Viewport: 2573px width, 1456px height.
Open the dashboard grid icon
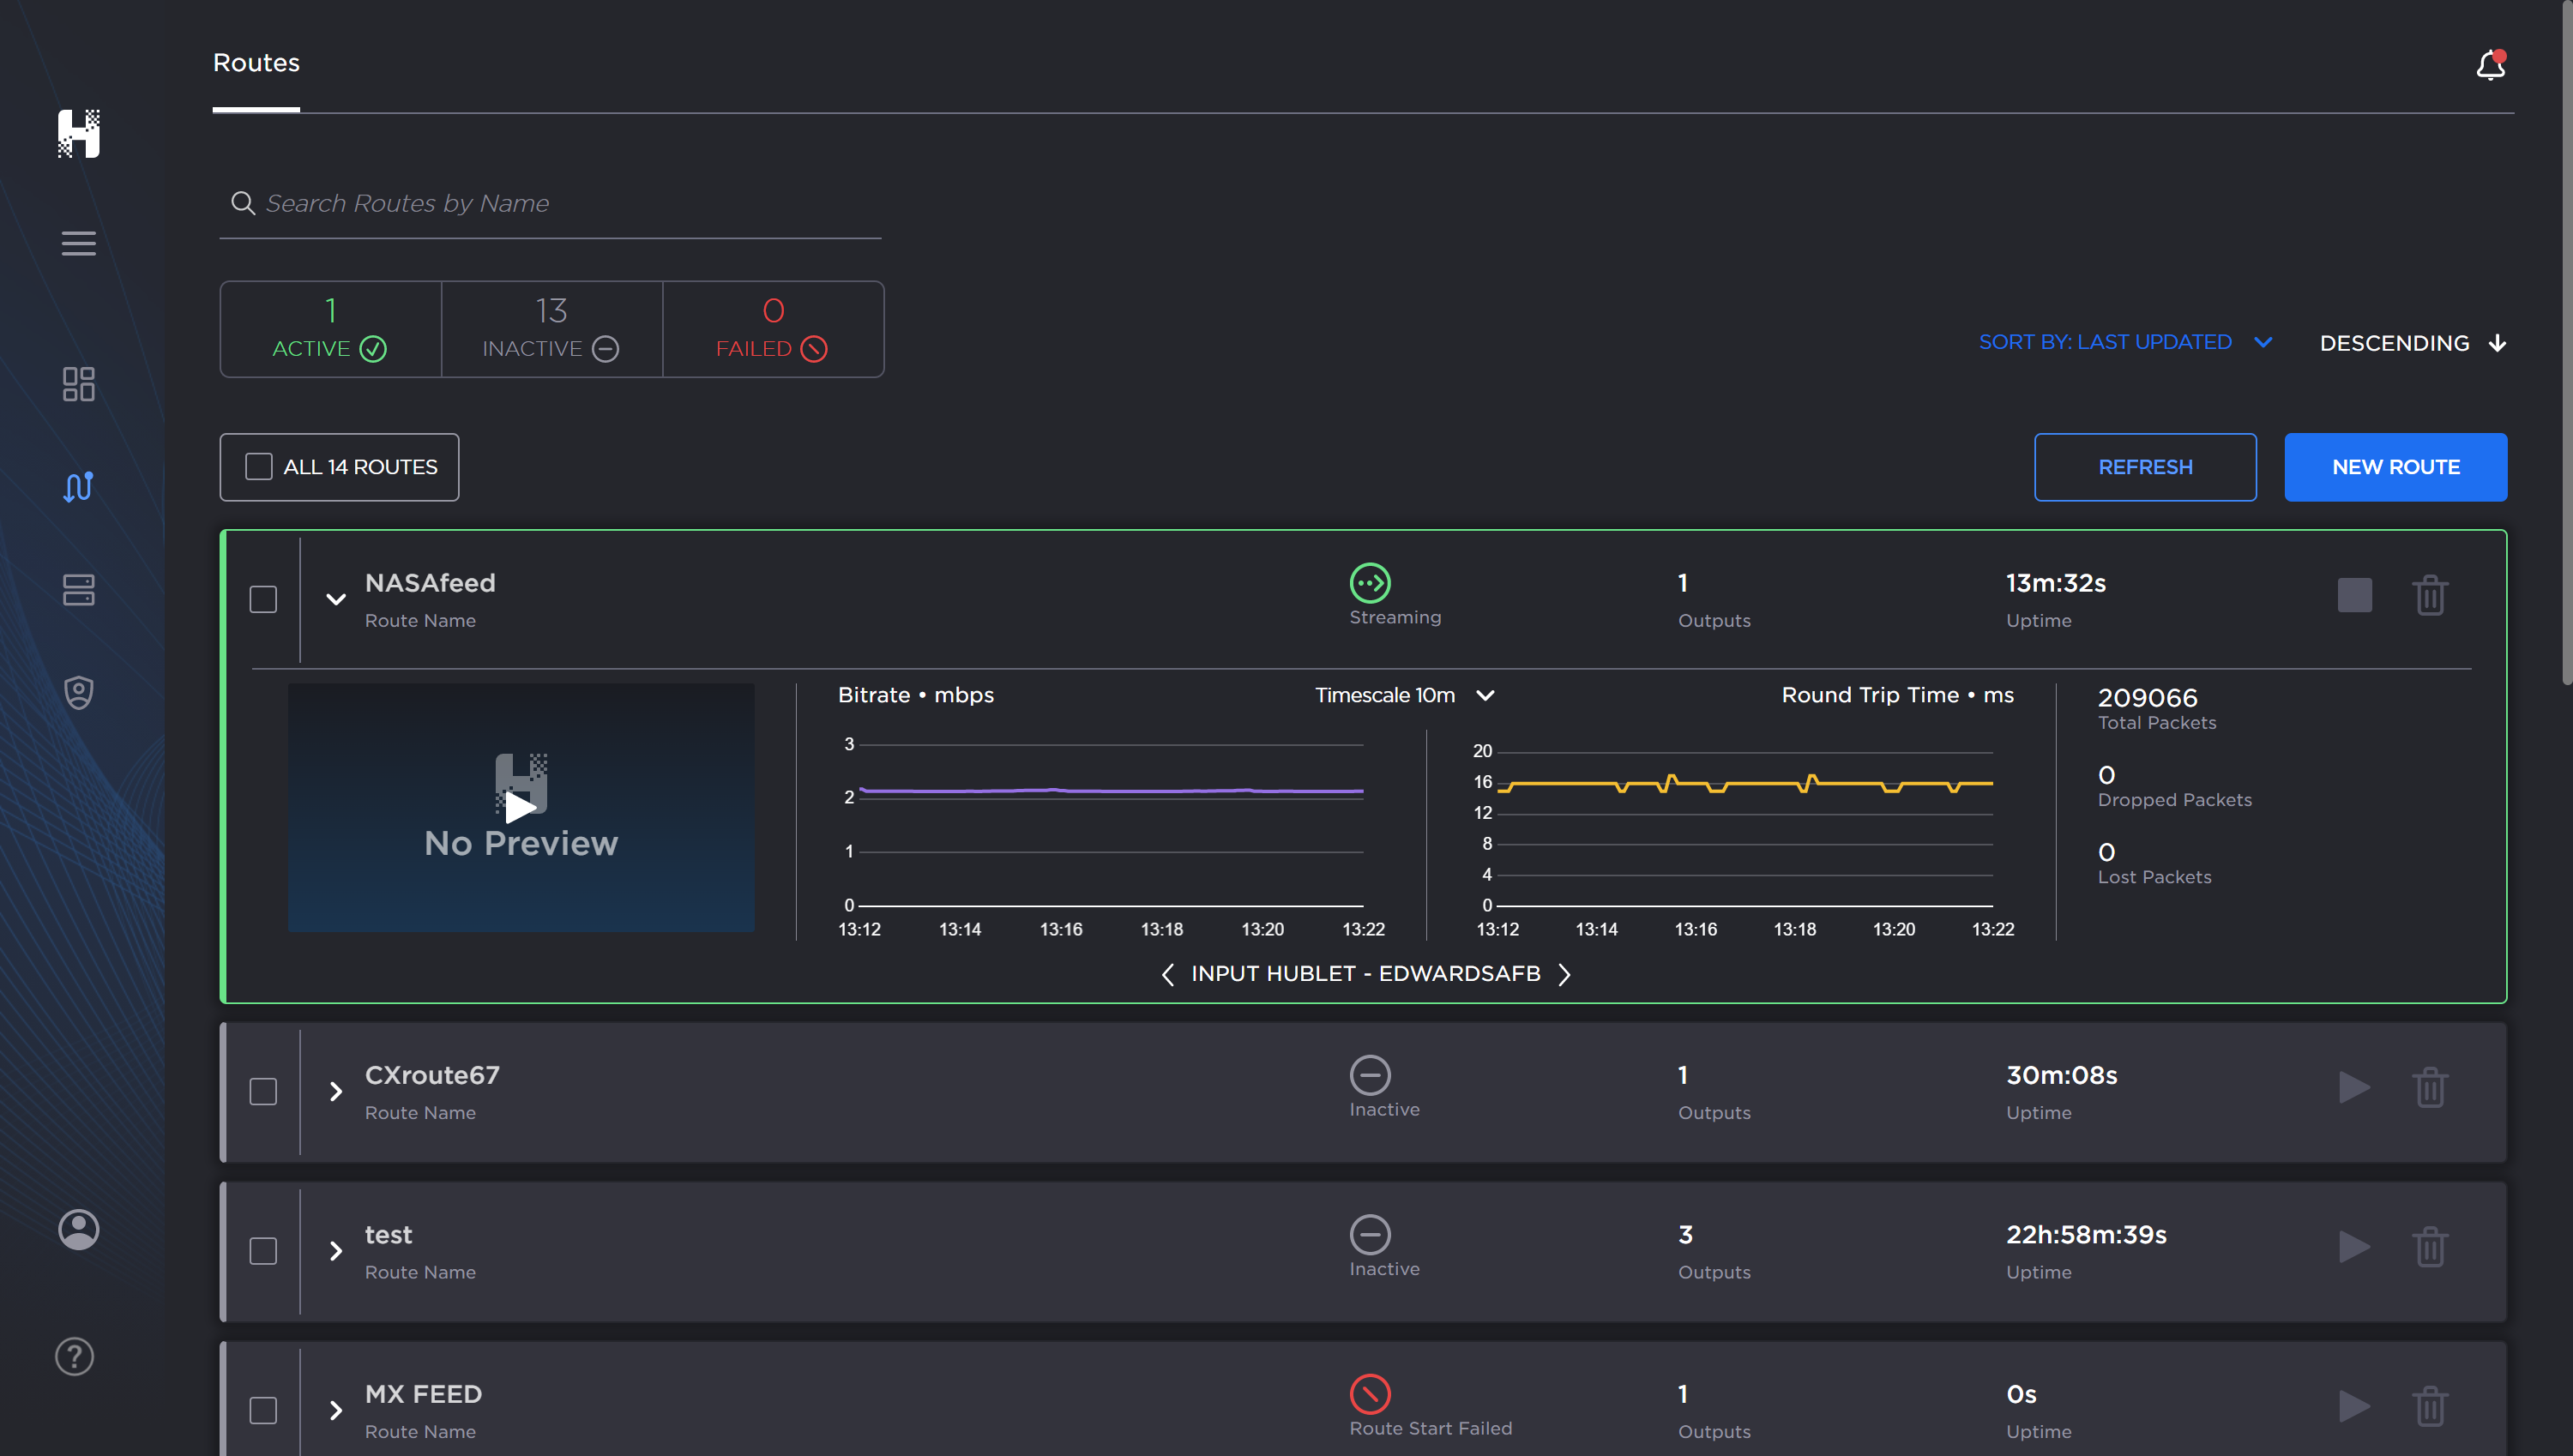pos(78,384)
